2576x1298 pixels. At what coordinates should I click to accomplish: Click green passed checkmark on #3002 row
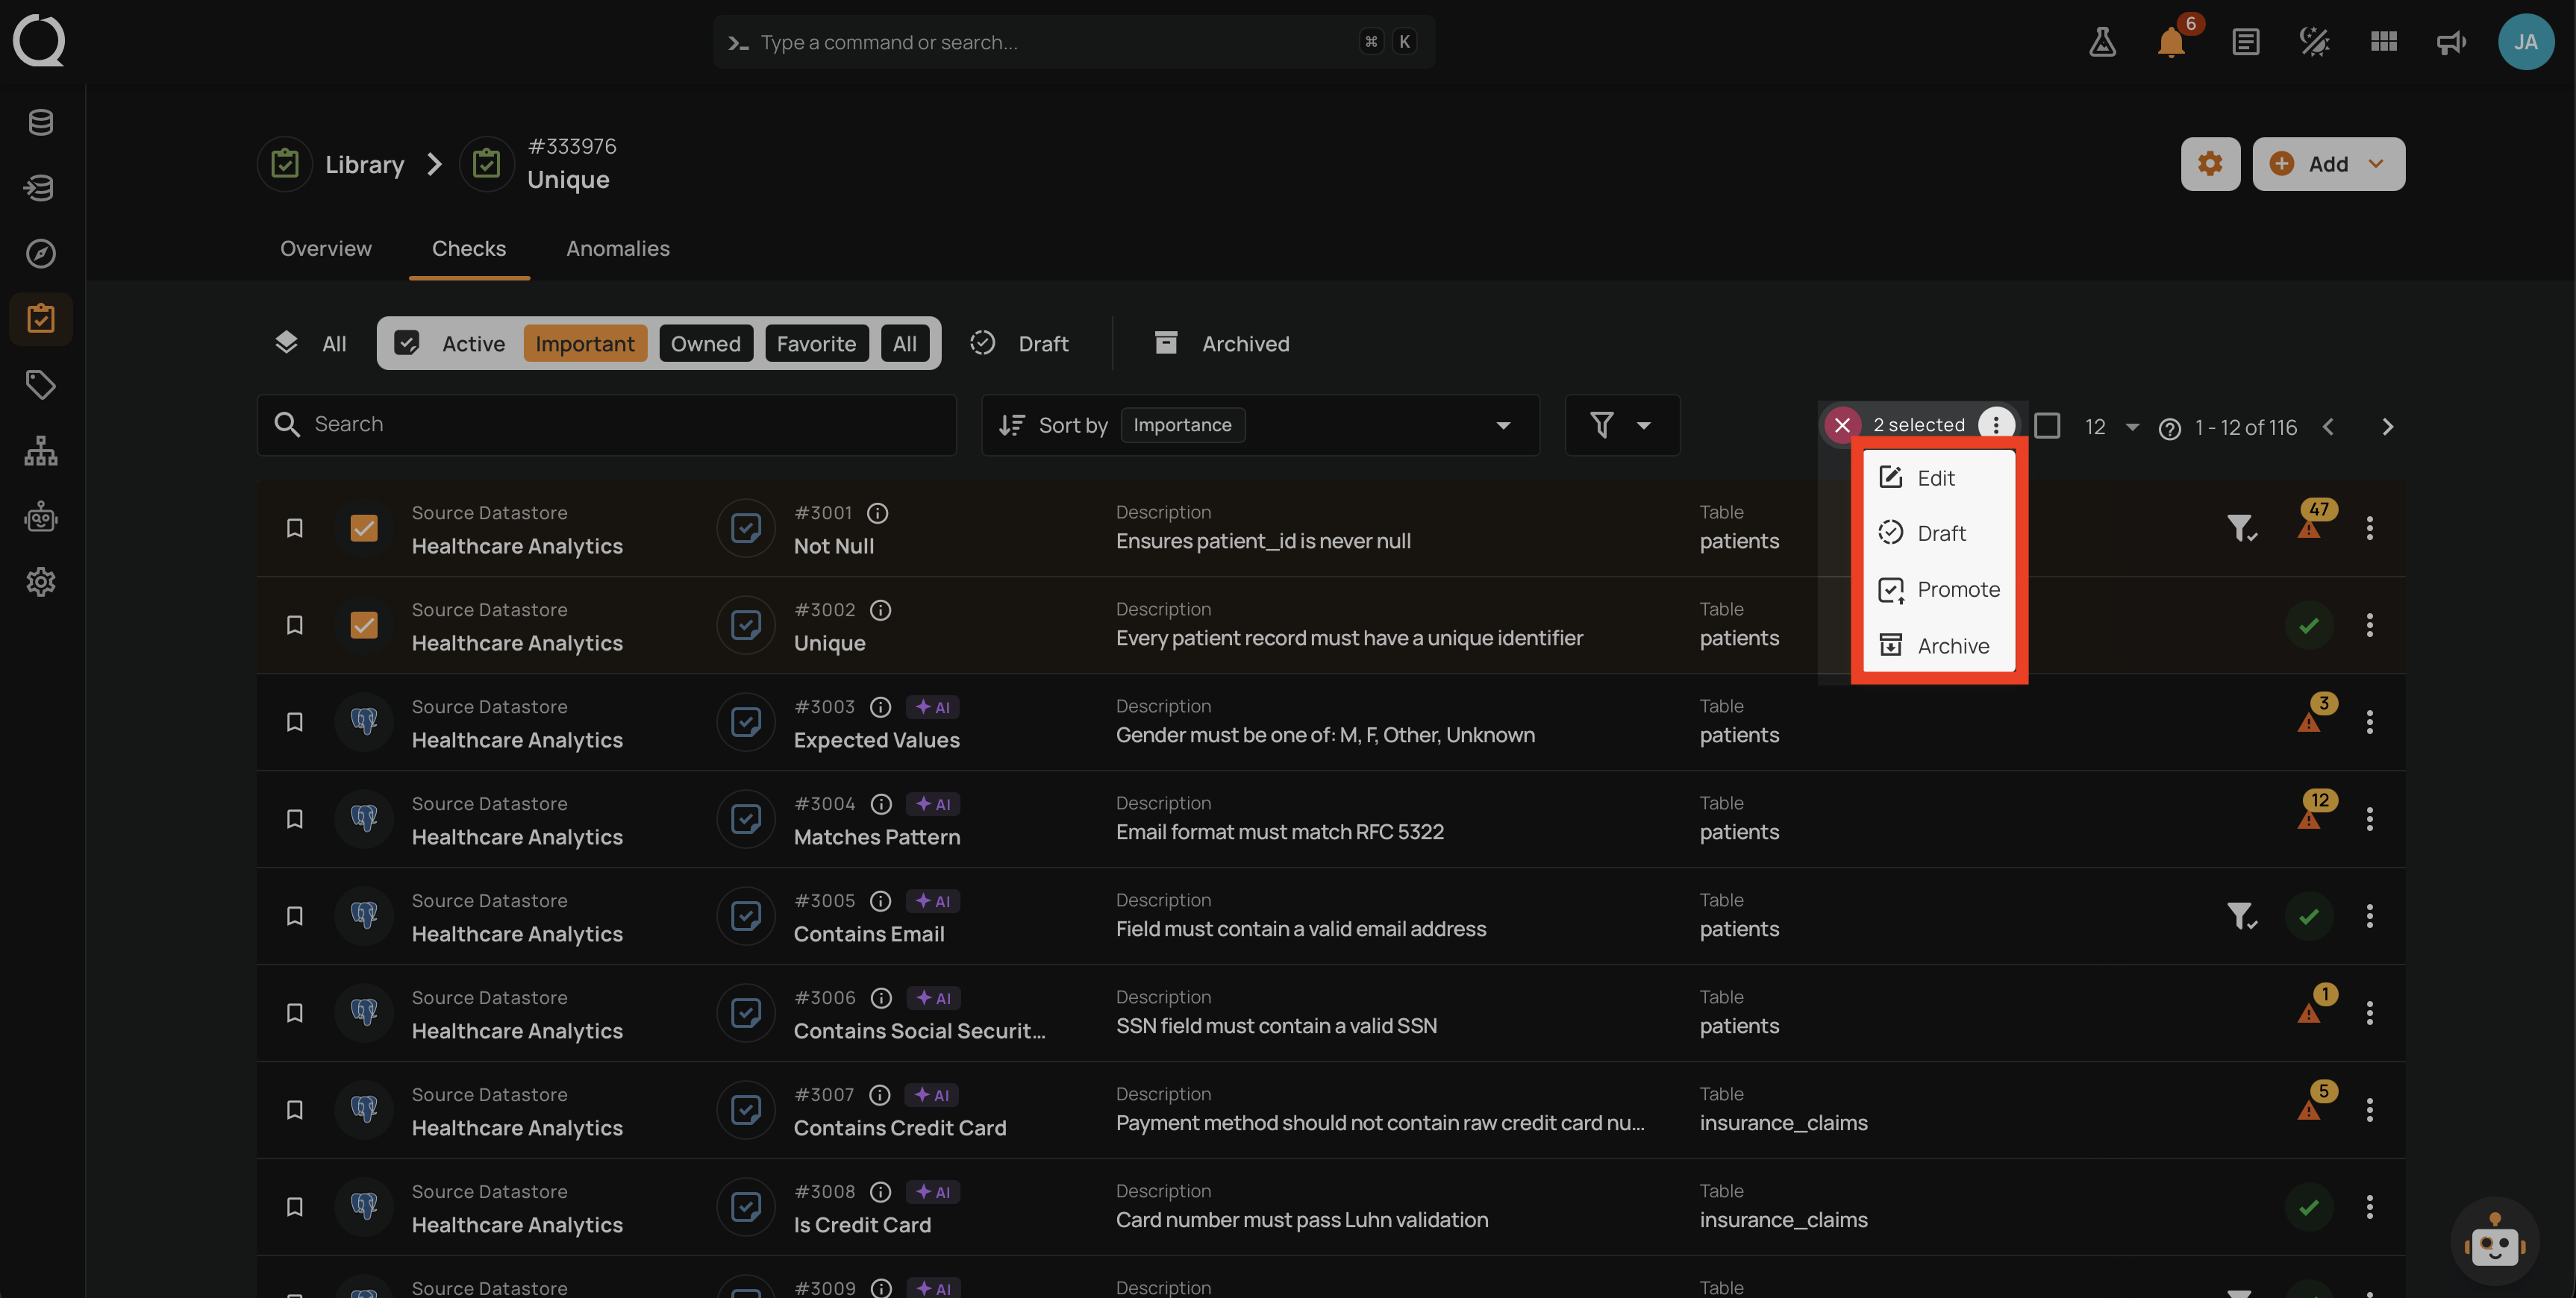tap(2309, 625)
